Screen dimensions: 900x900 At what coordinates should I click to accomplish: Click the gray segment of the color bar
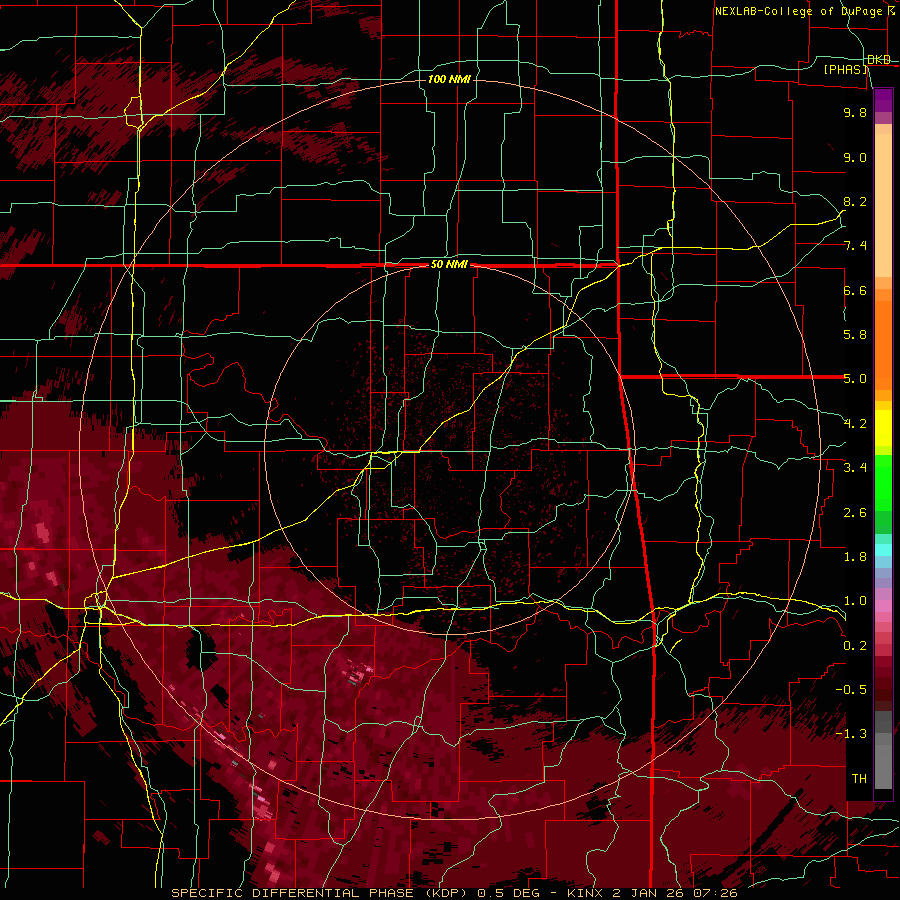(883, 750)
